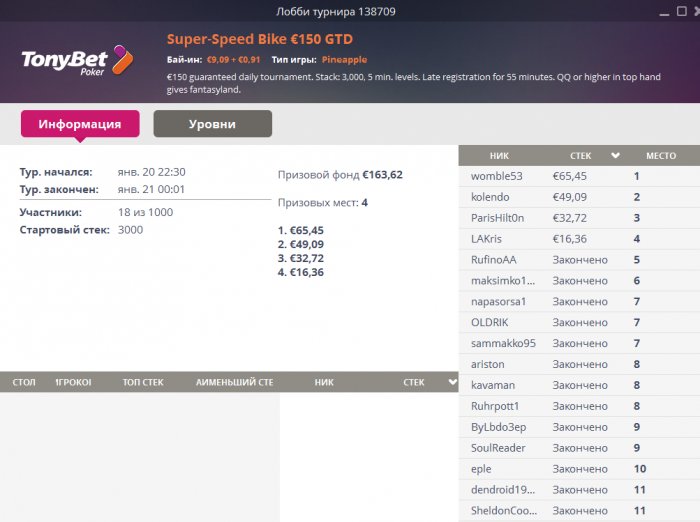
Task: Maximize the tournament lobby window
Action: pos(682,11)
